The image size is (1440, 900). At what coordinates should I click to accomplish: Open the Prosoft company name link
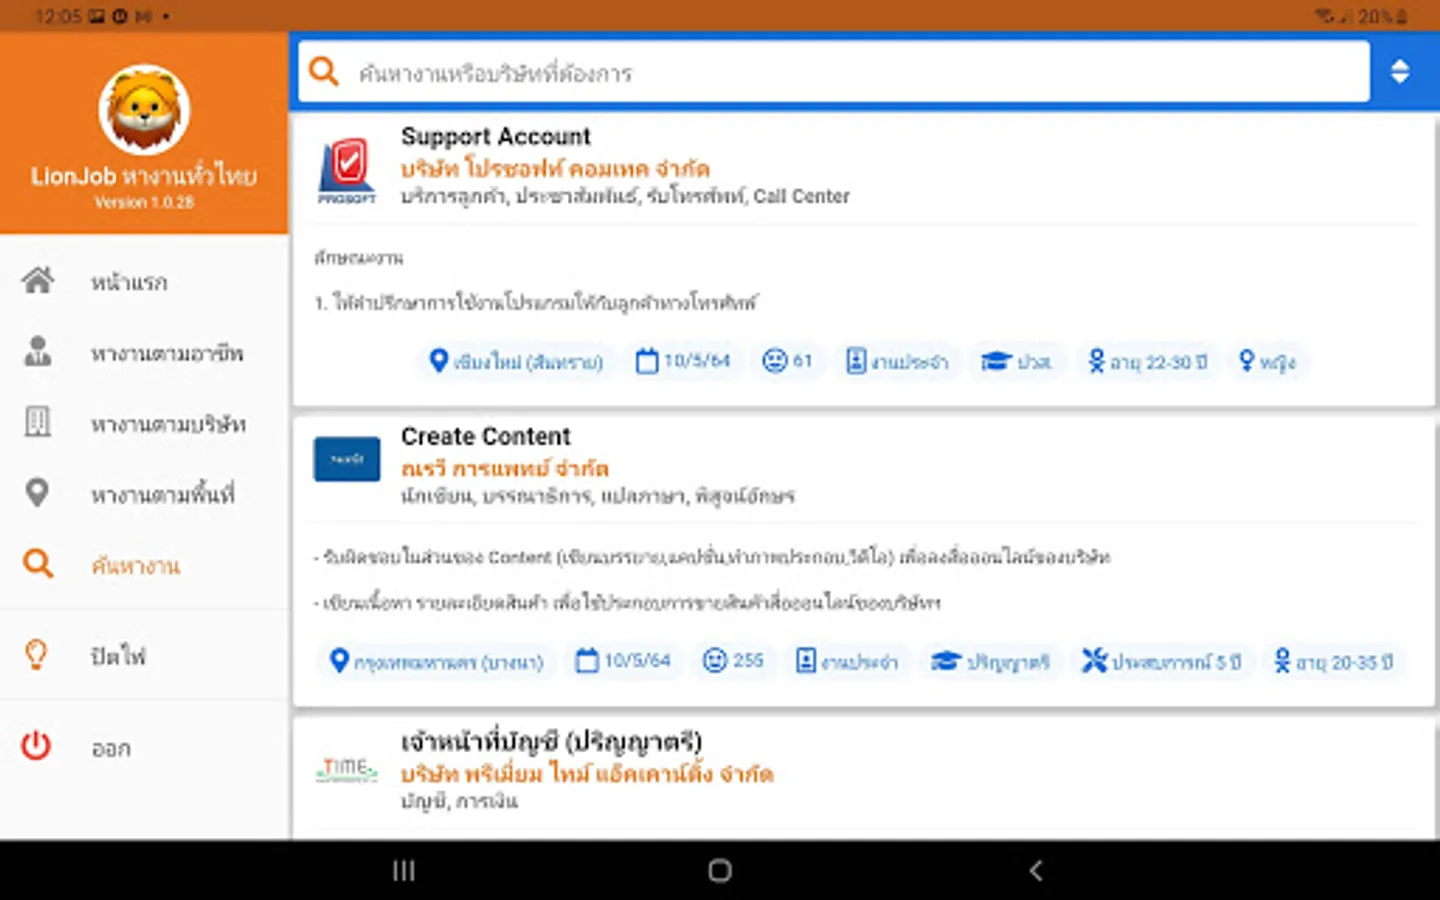point(555,168)
